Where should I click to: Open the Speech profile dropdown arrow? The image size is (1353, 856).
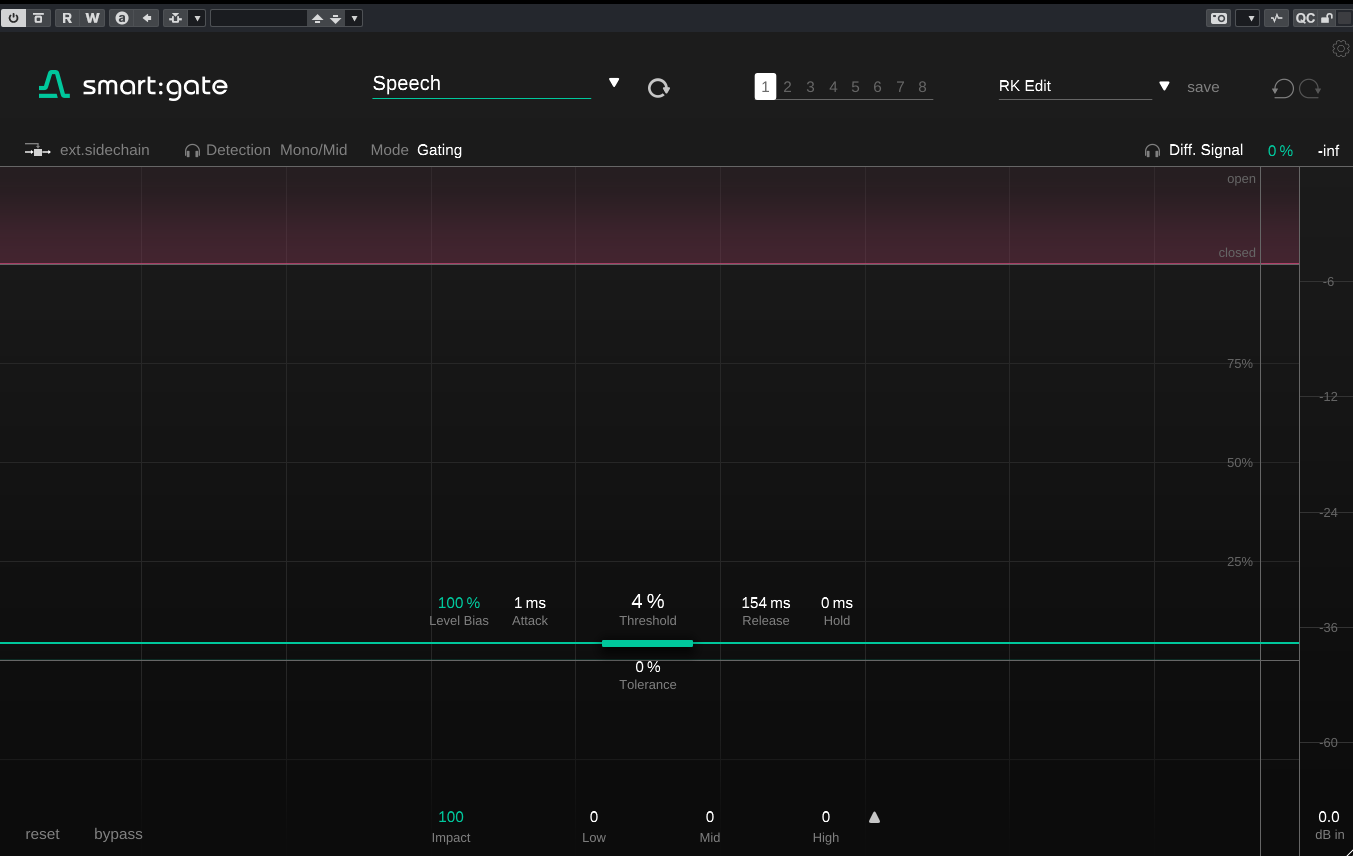(x=614, y=83)
